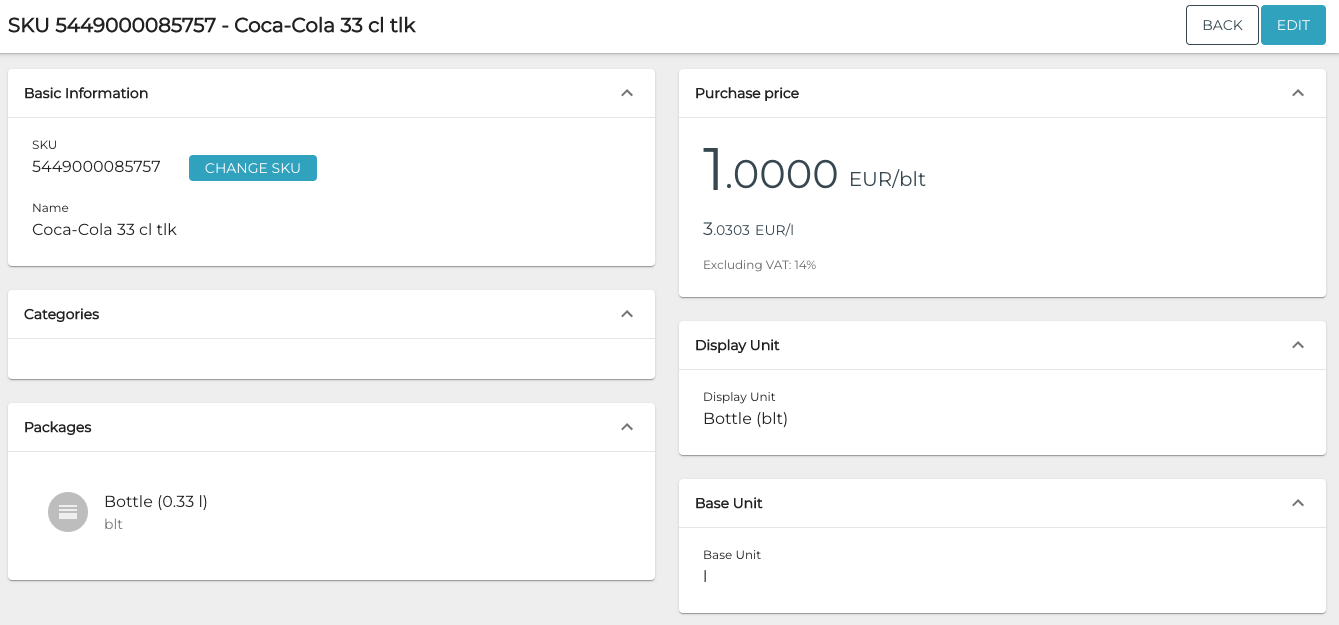Select the Bottle (0.33 l) package entry
Screen dimensions: 1339x625
point(156,502)
